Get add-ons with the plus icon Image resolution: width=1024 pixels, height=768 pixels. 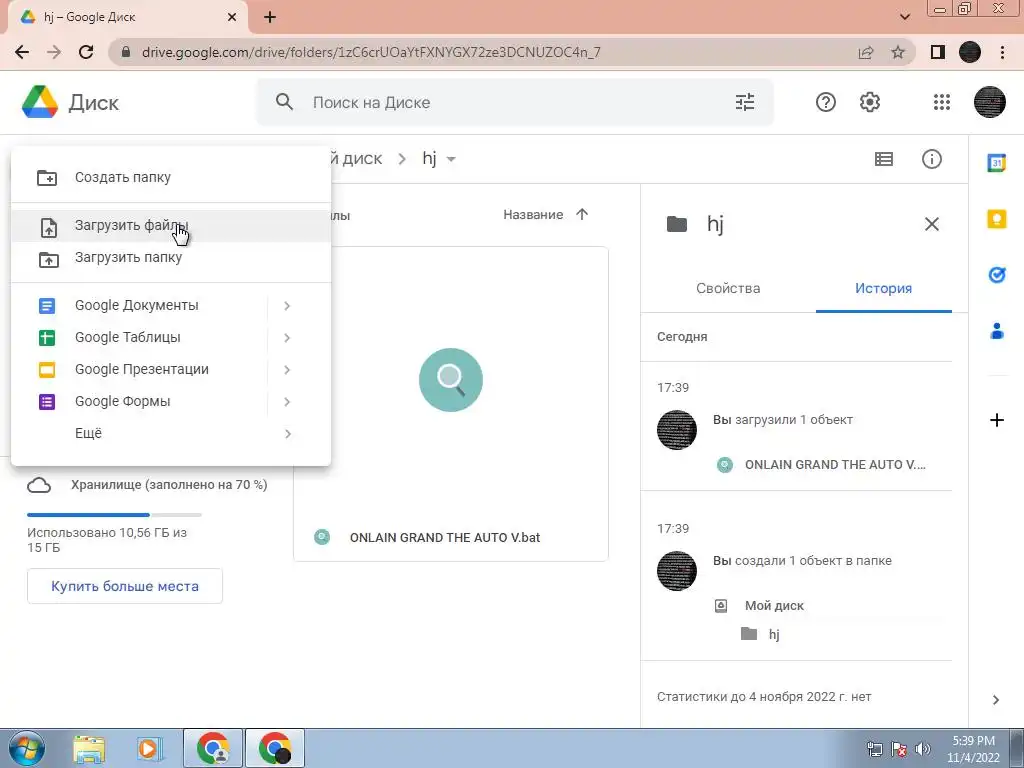[997, 420]
